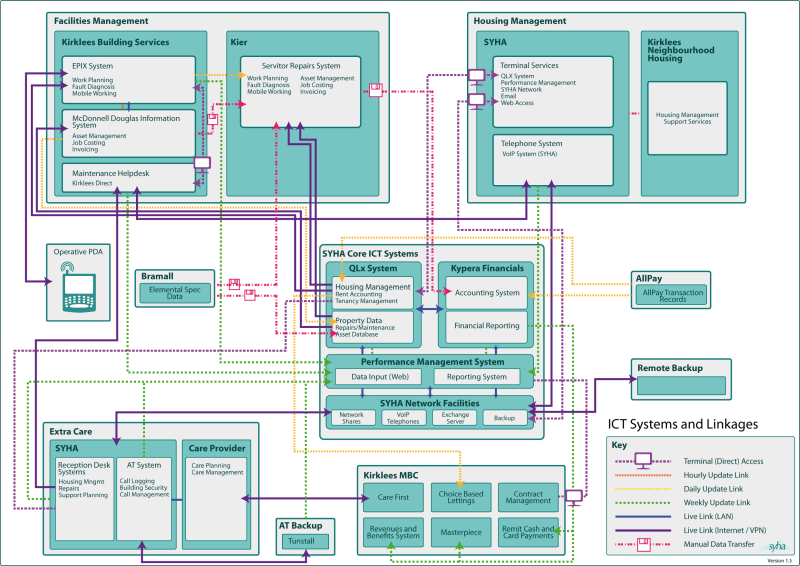Viewport: 800px width, 566px height.
Task: Click the syha logo in the Key corner
Action: (x=777, y=547)
